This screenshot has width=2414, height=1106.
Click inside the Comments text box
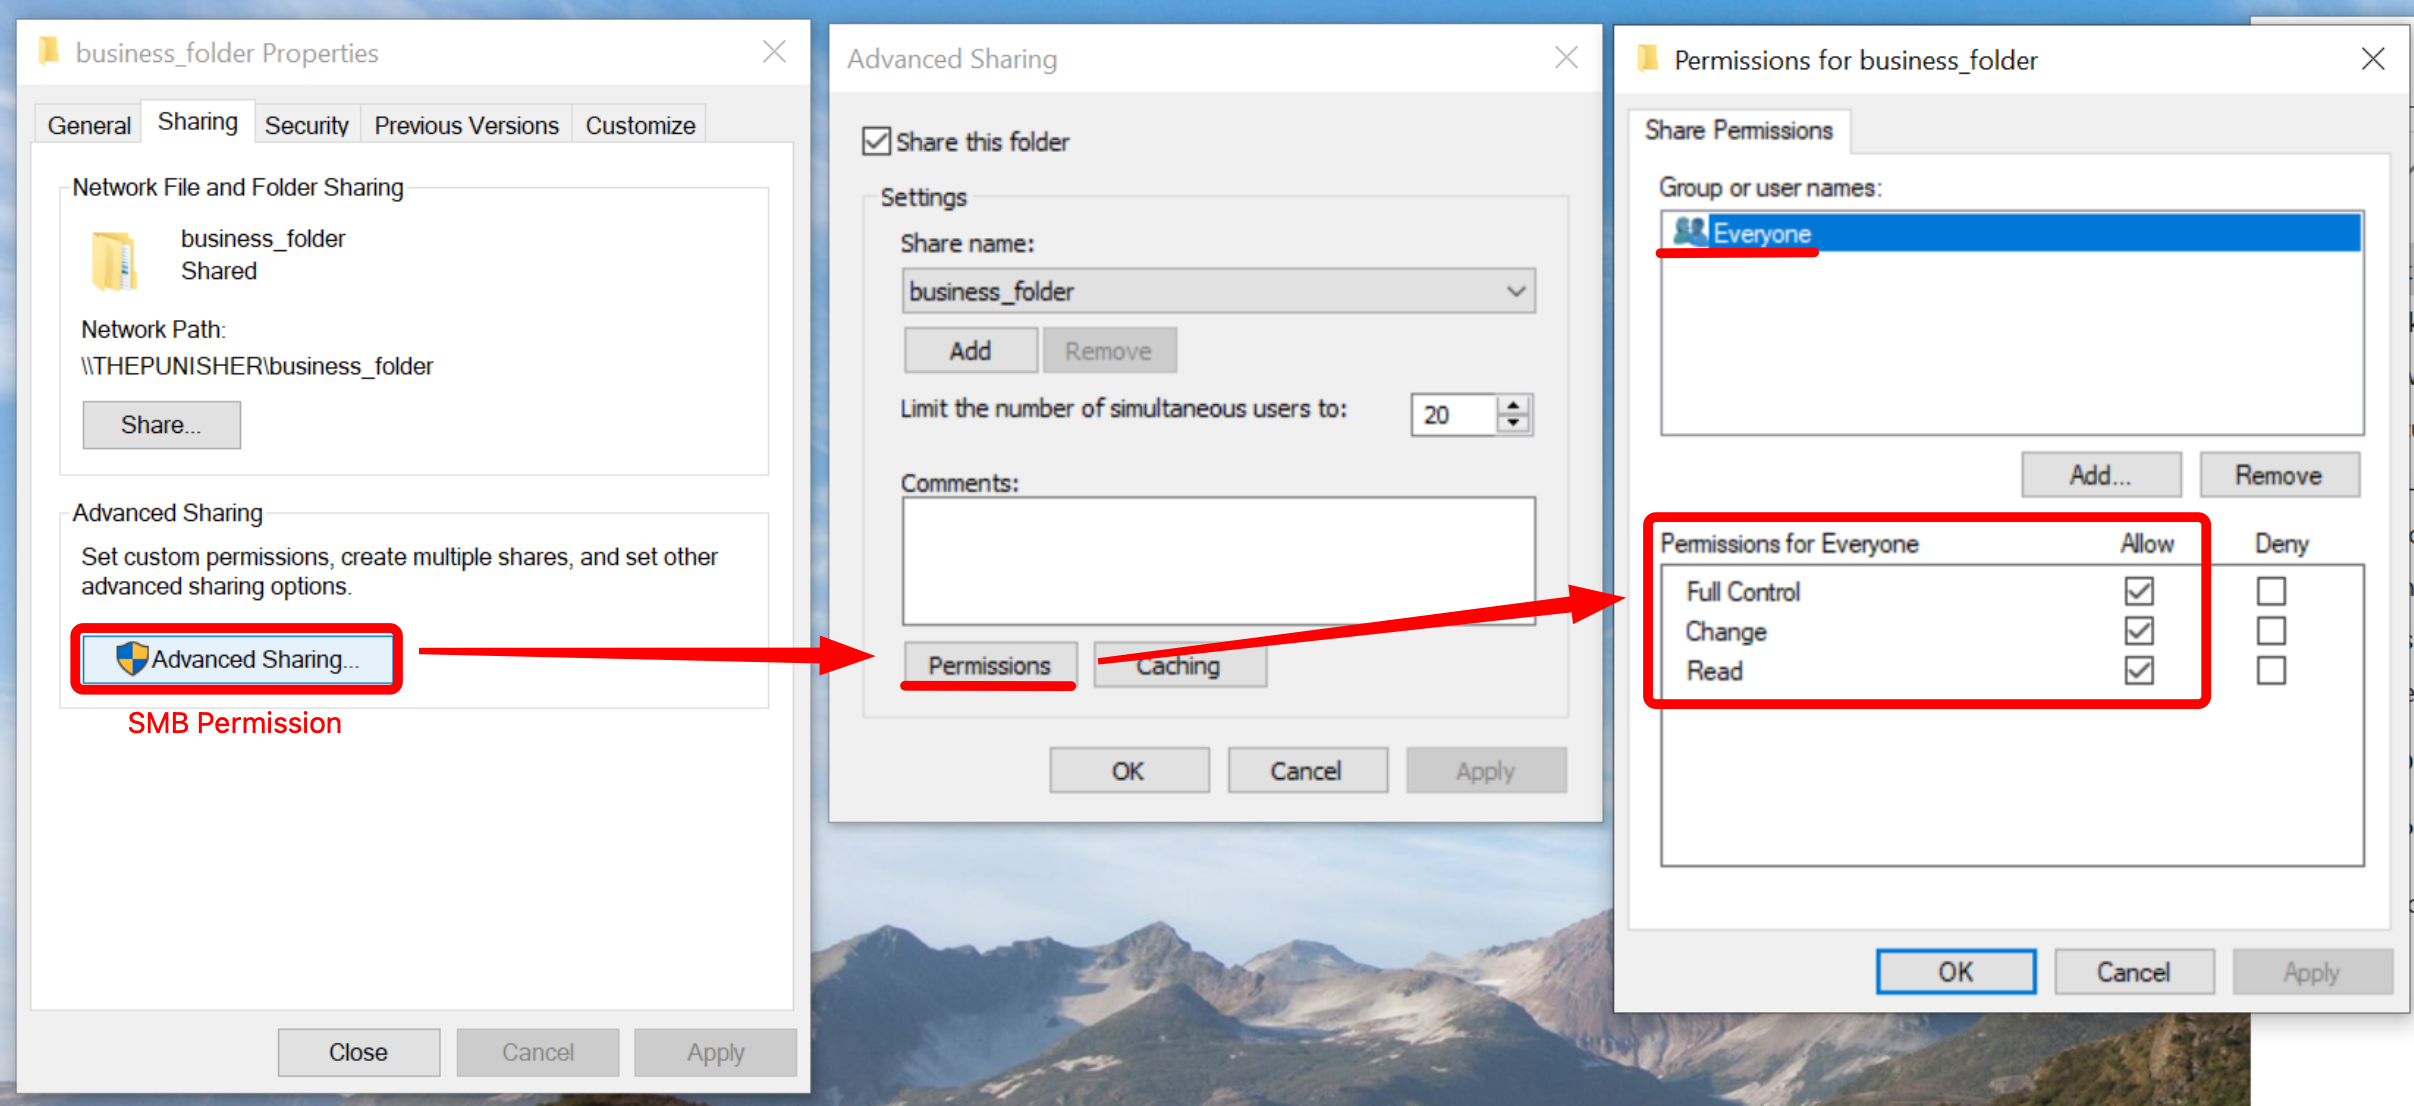(1218, 560)
